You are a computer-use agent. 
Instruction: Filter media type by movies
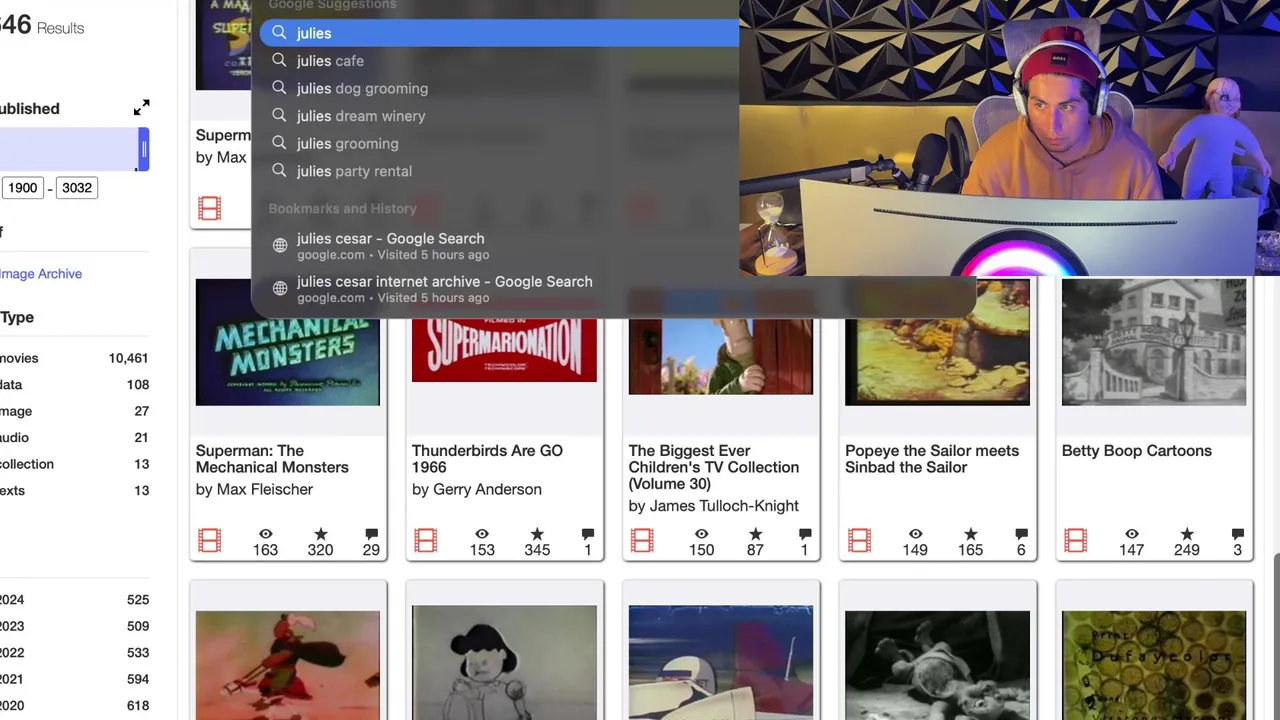coord(19,358)
